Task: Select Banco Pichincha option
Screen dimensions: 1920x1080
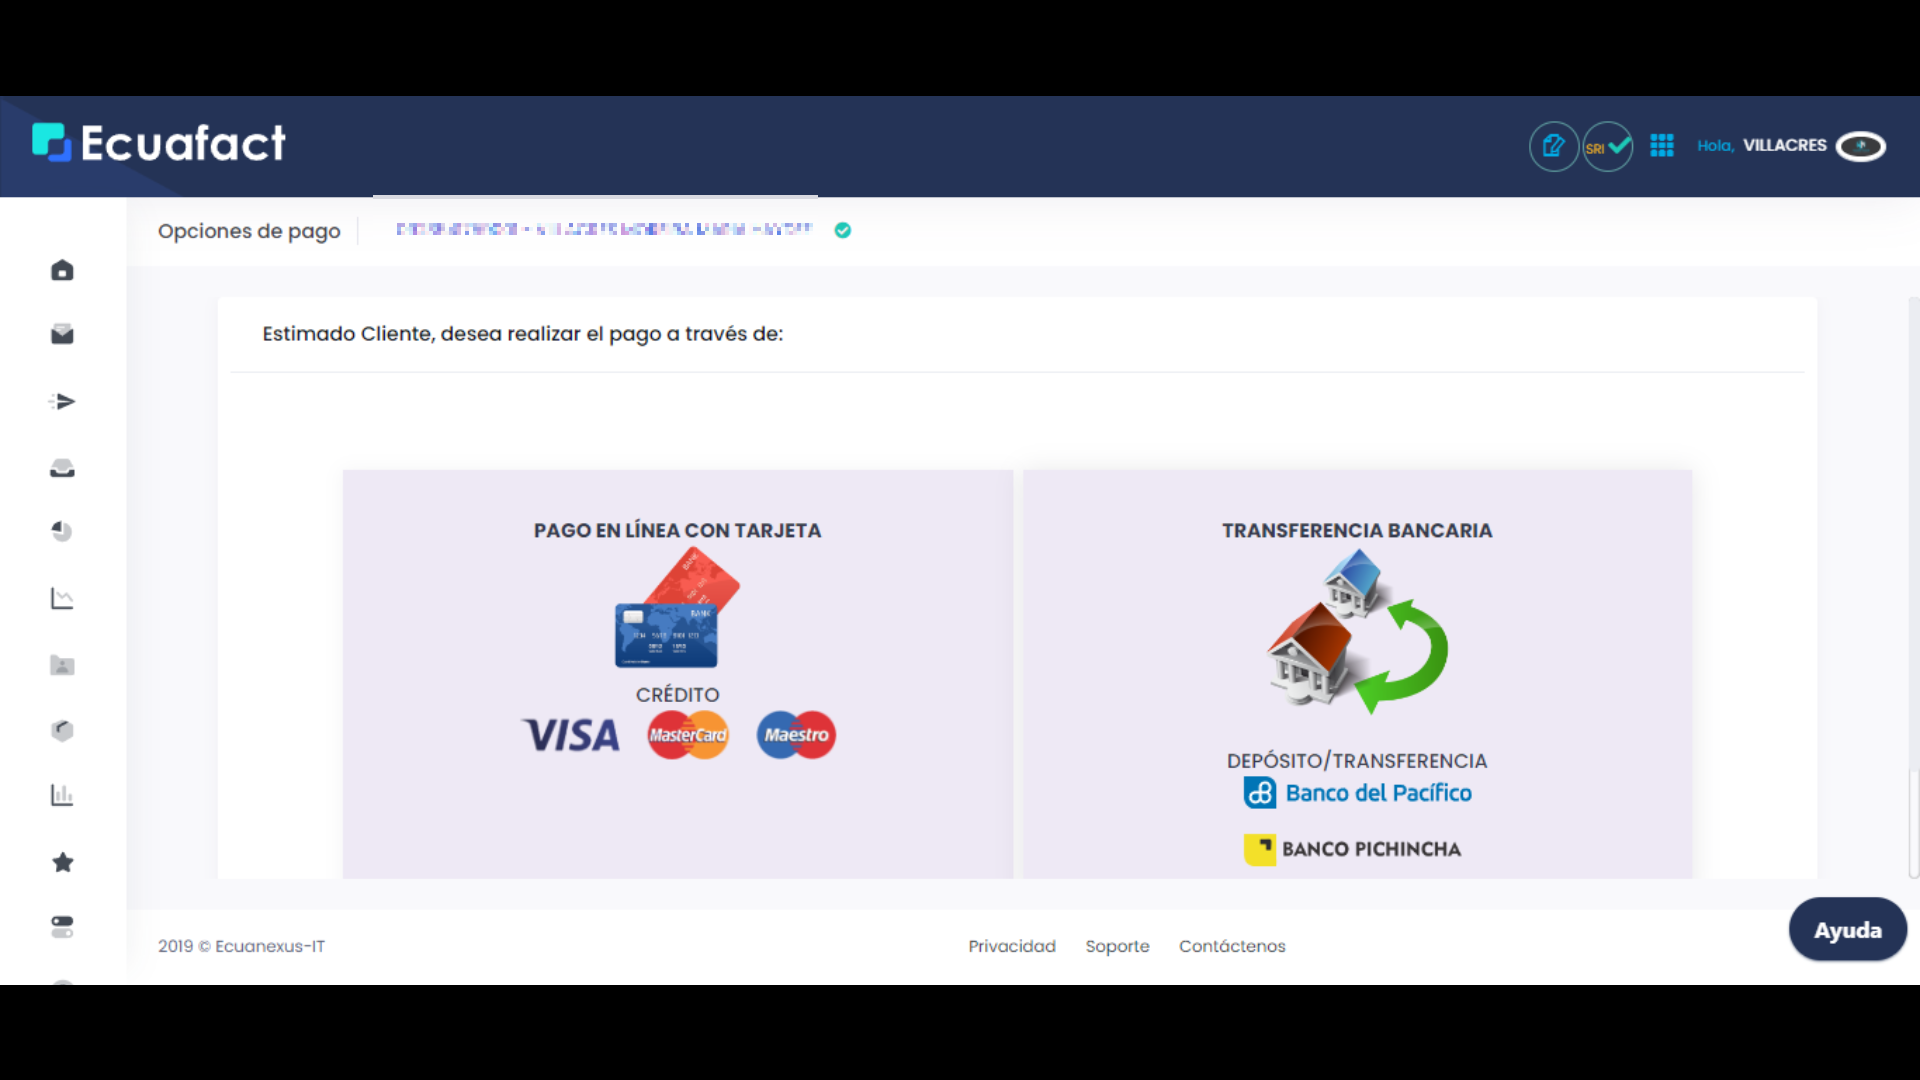Action: tap(1352, 849)
